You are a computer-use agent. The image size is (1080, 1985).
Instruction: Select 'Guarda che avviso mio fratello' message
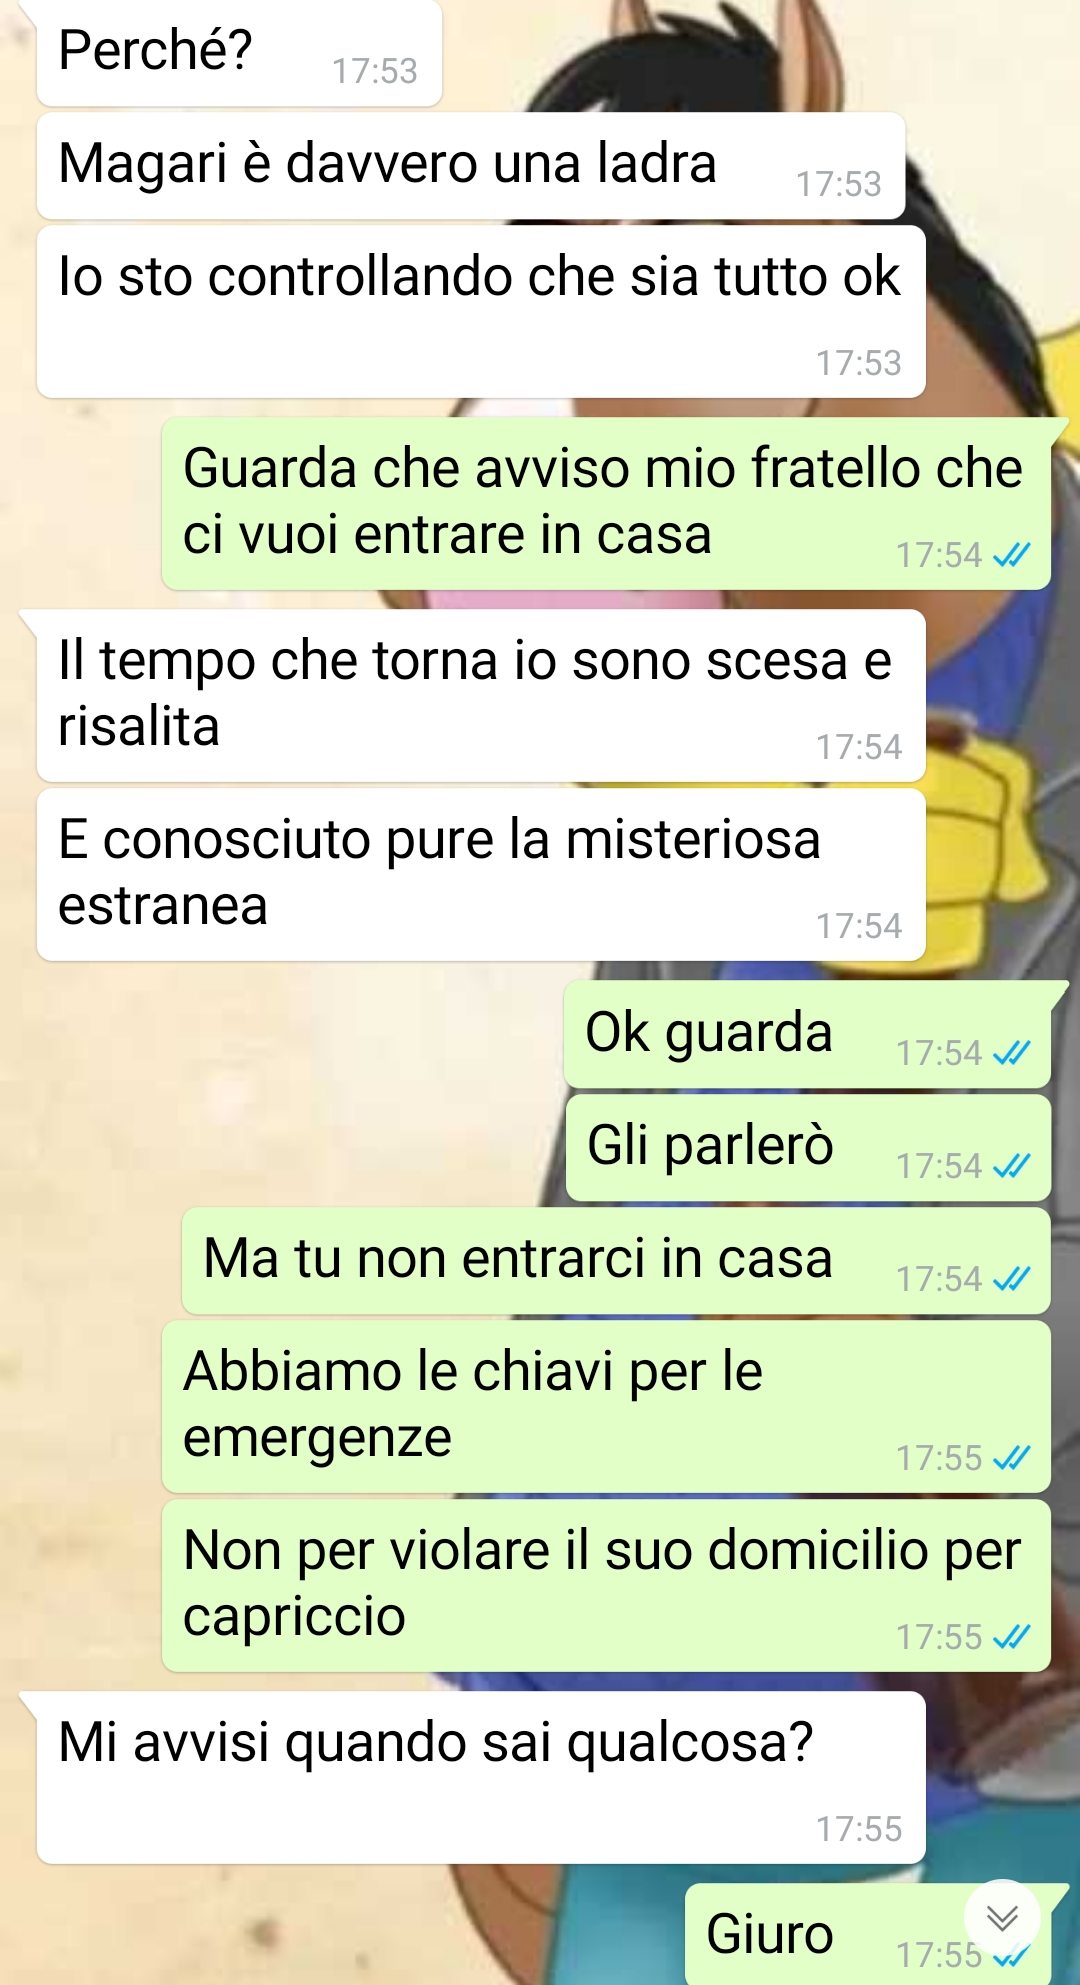[x=606, y=504]
